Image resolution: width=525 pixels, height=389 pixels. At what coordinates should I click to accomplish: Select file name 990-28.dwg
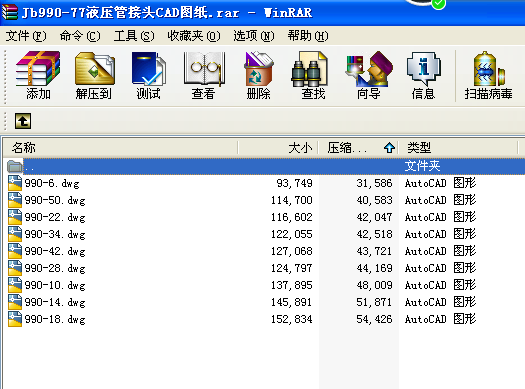[55, 268]
